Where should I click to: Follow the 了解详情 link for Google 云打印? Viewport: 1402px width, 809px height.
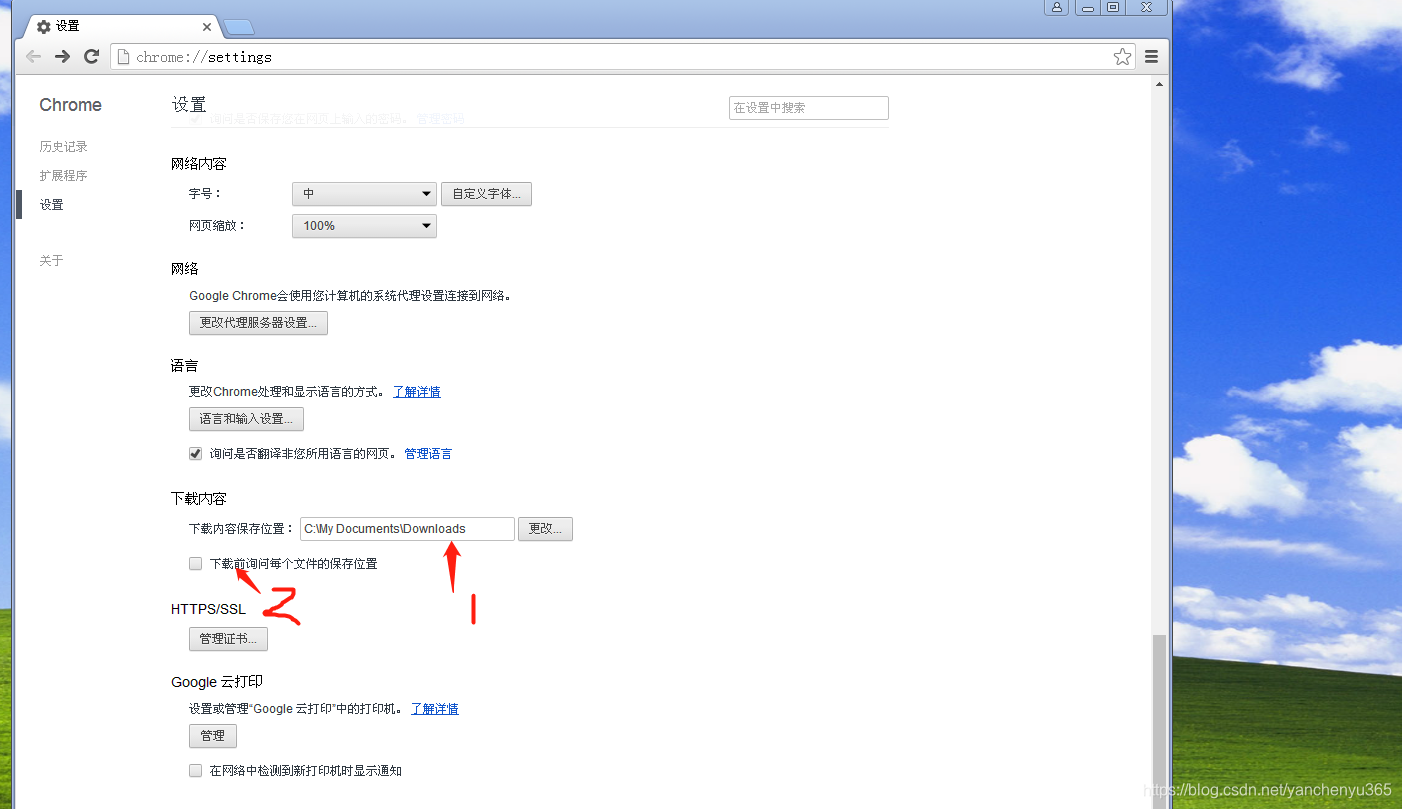(435, 709)
